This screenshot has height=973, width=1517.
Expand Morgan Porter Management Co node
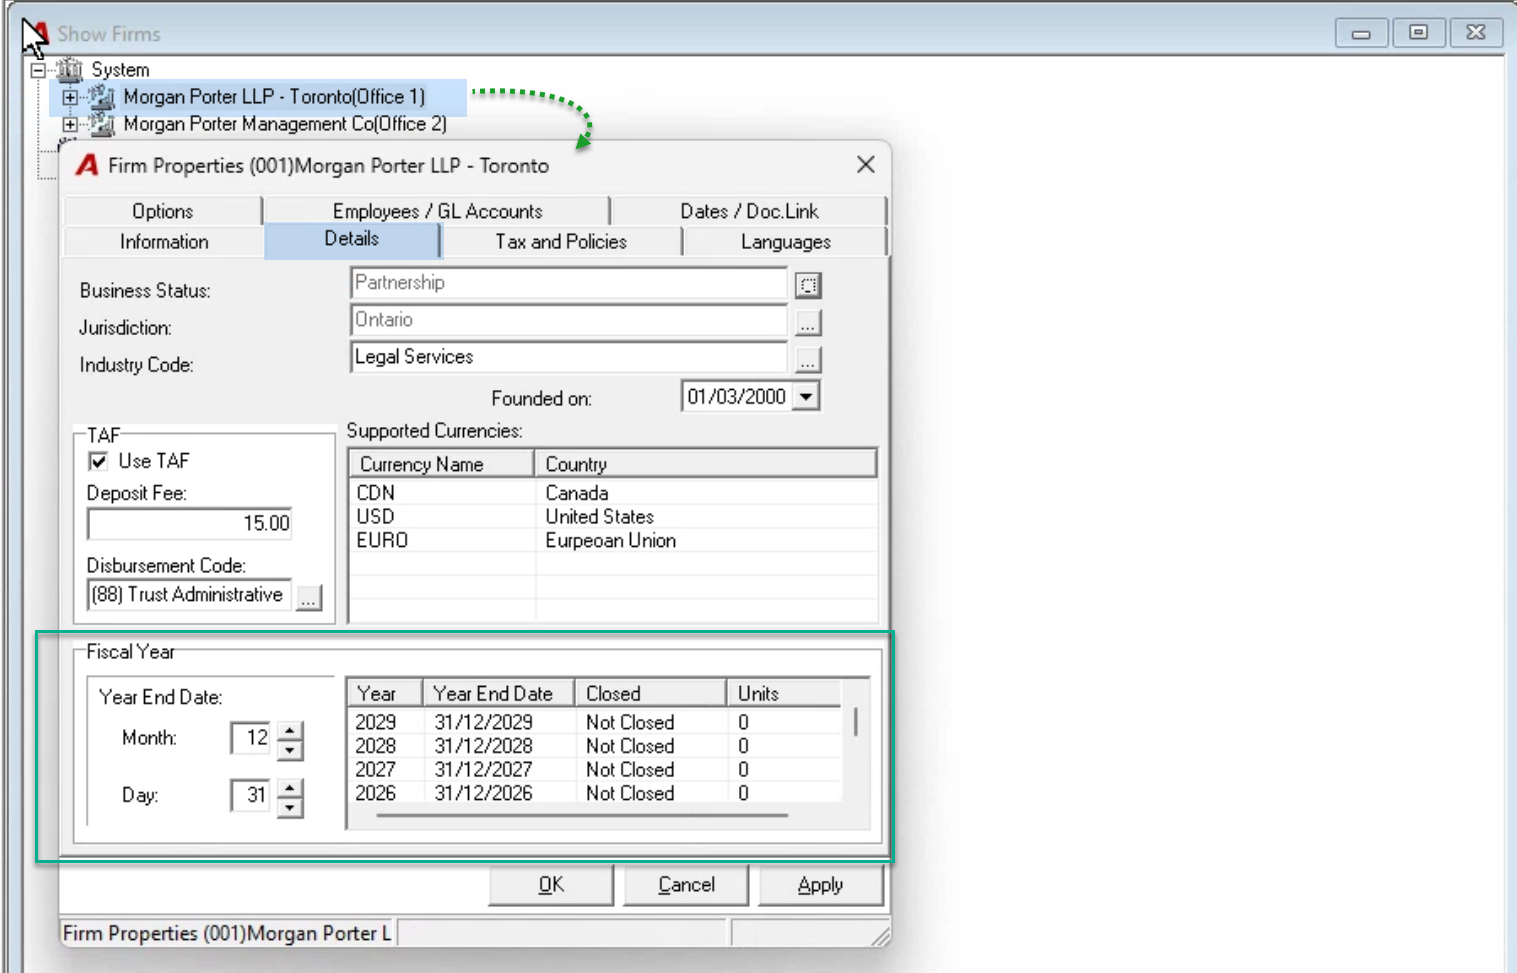click(x=70, y=125)
